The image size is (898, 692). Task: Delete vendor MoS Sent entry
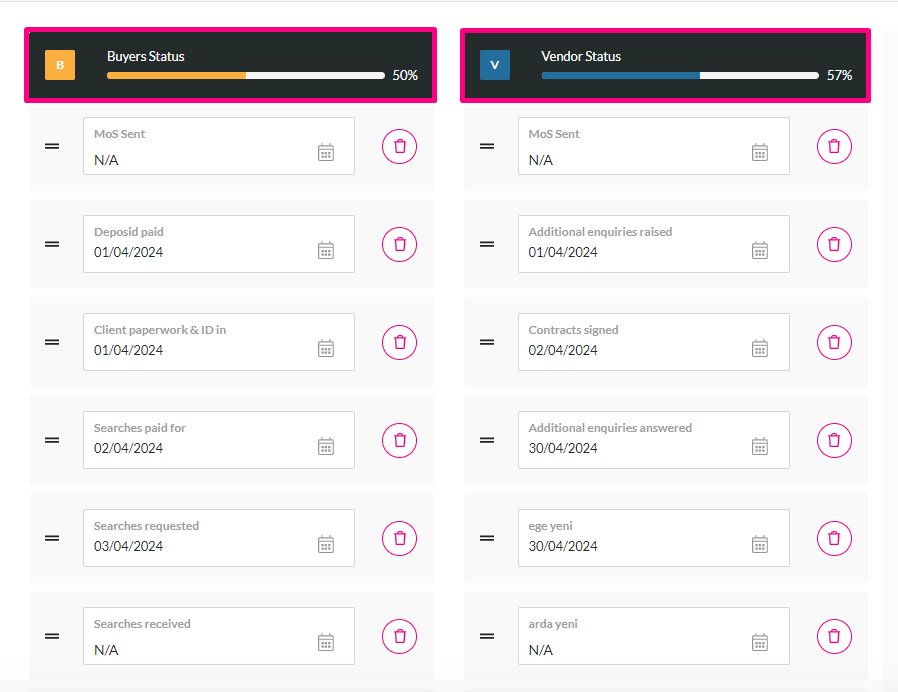point(834,146)
